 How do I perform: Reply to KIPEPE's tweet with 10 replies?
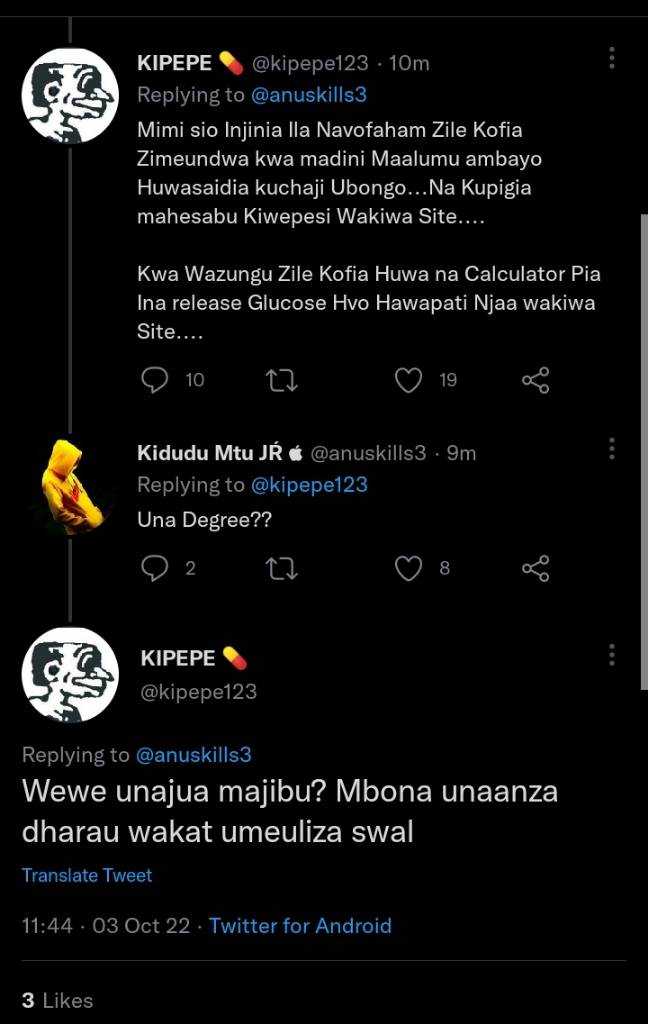point(155,380)
